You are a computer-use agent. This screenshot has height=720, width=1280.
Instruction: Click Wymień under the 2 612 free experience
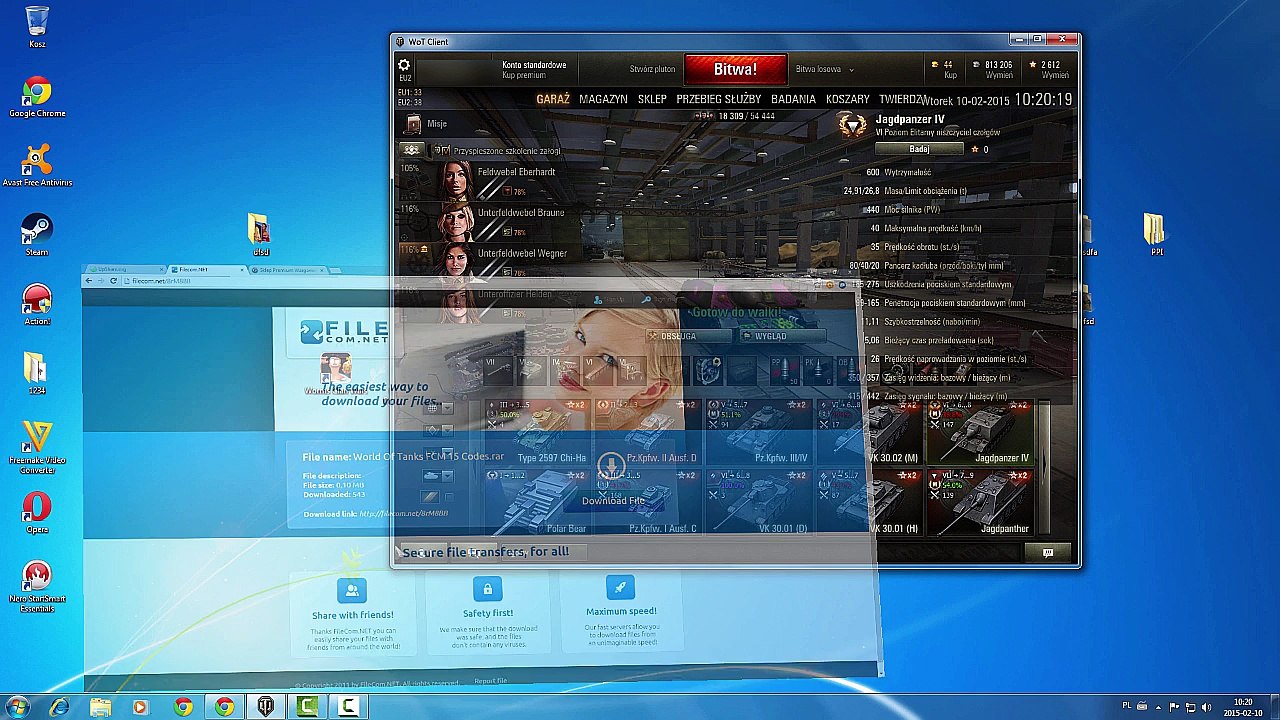tap(1055, 76)
